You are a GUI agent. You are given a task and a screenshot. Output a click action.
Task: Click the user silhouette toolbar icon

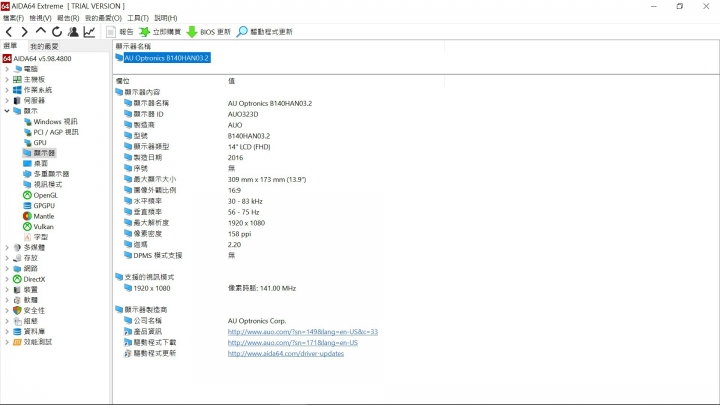click(73, 32)
